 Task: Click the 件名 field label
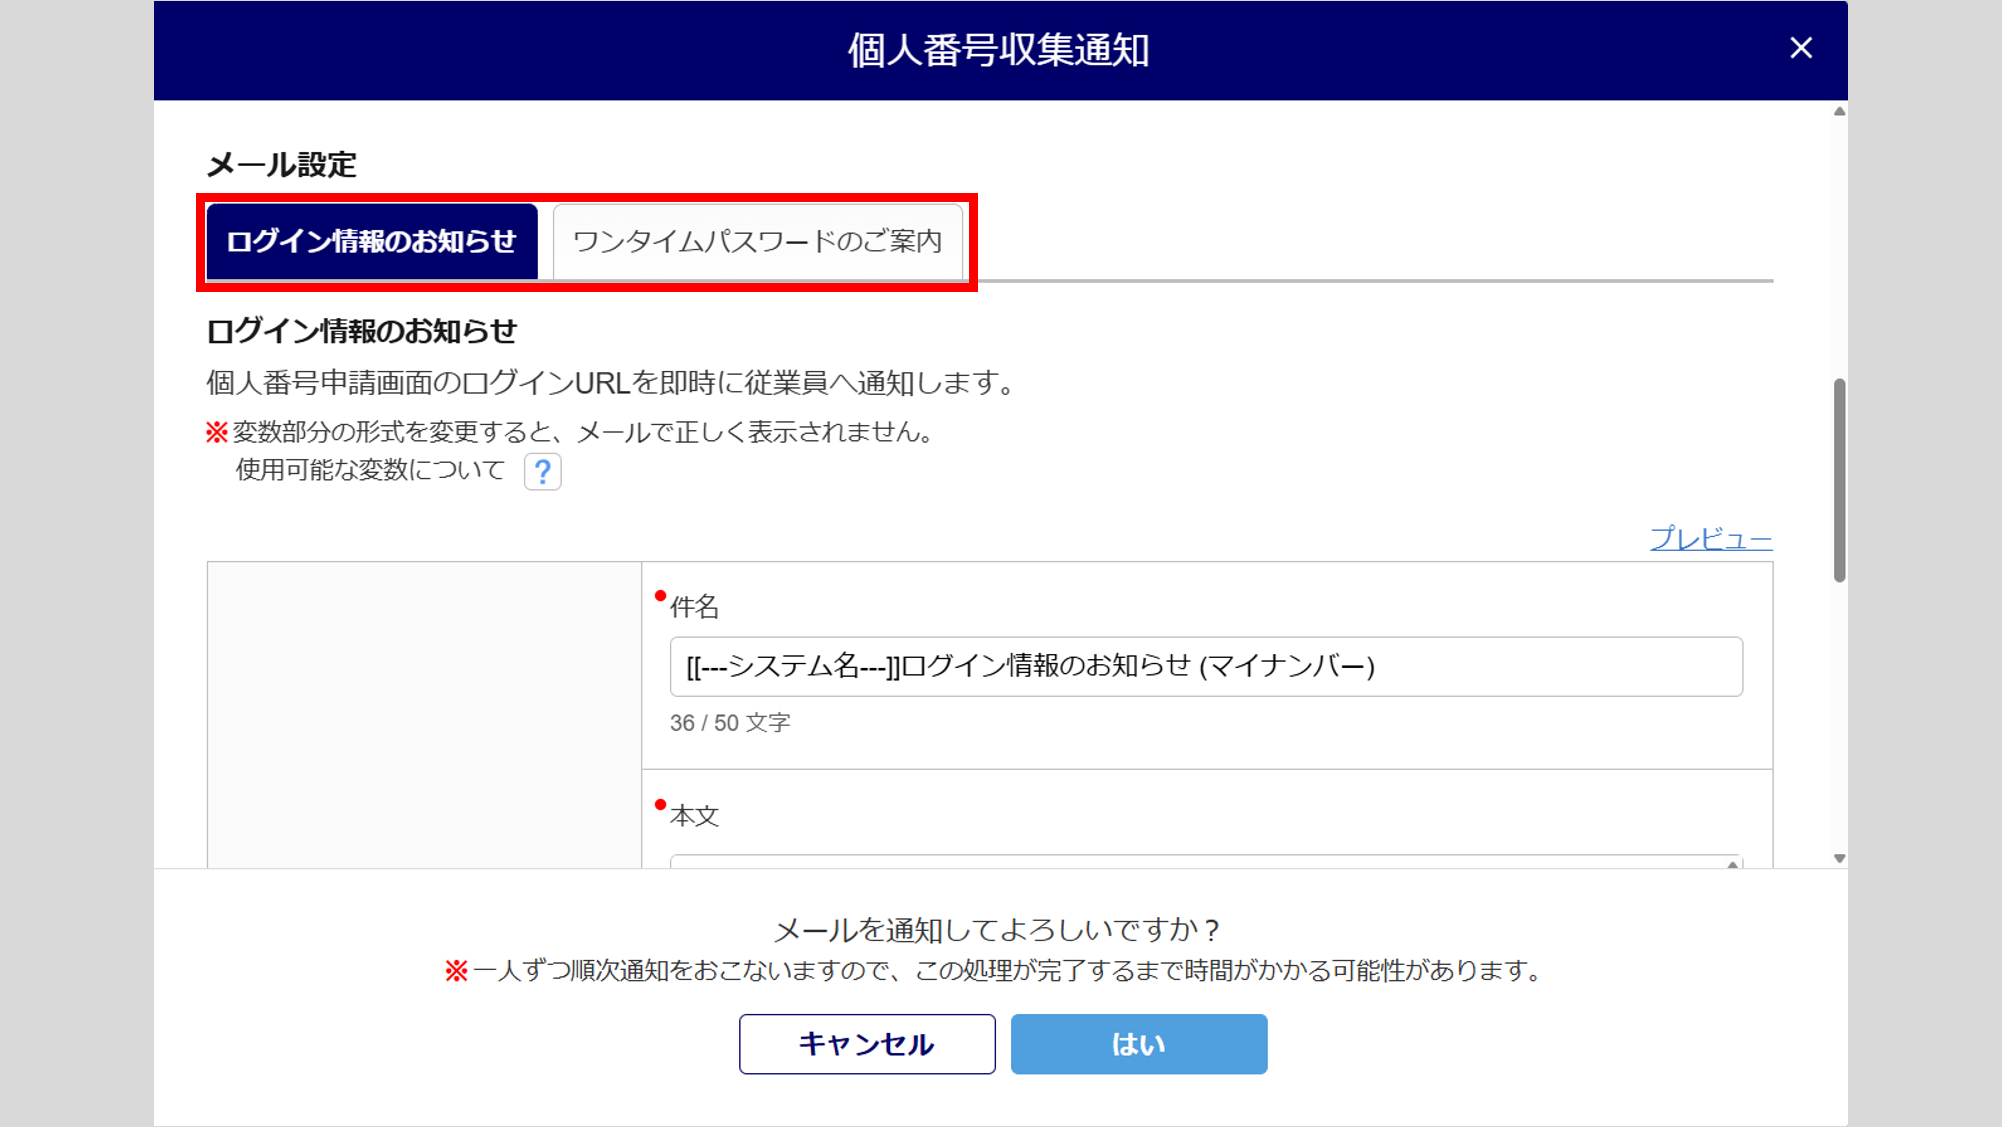point(694,607)
